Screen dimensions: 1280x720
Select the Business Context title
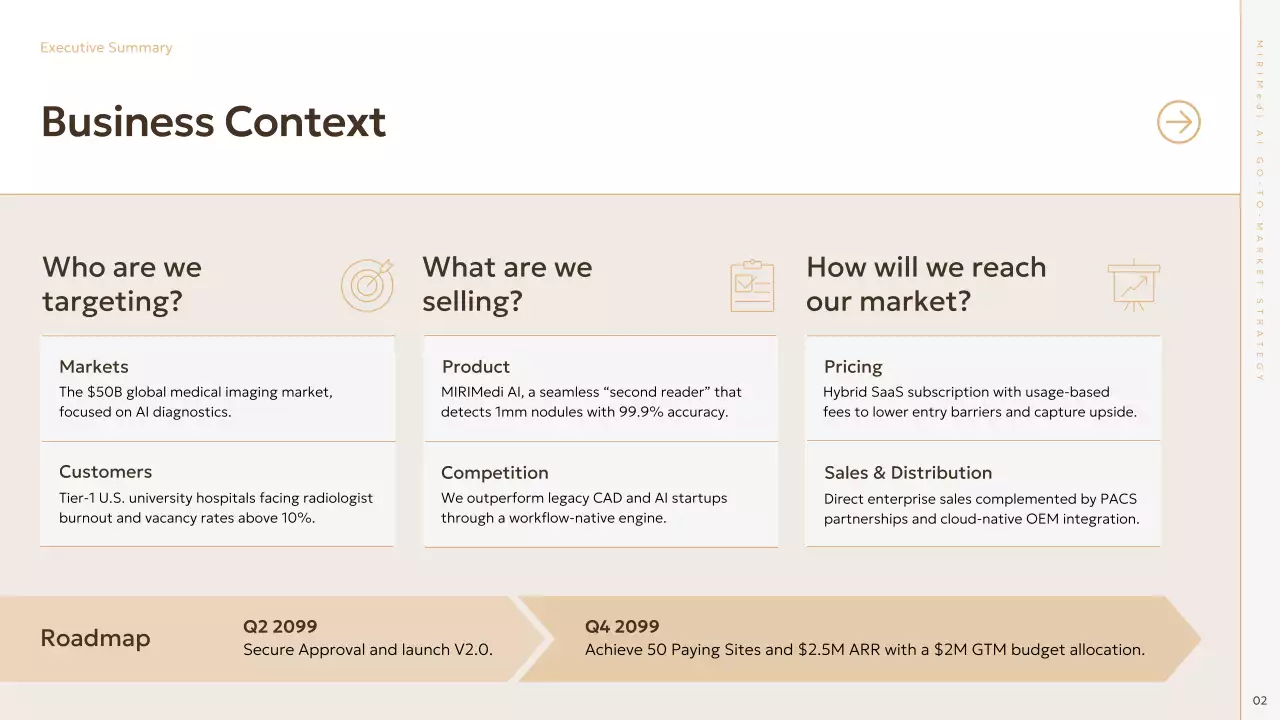213,122
